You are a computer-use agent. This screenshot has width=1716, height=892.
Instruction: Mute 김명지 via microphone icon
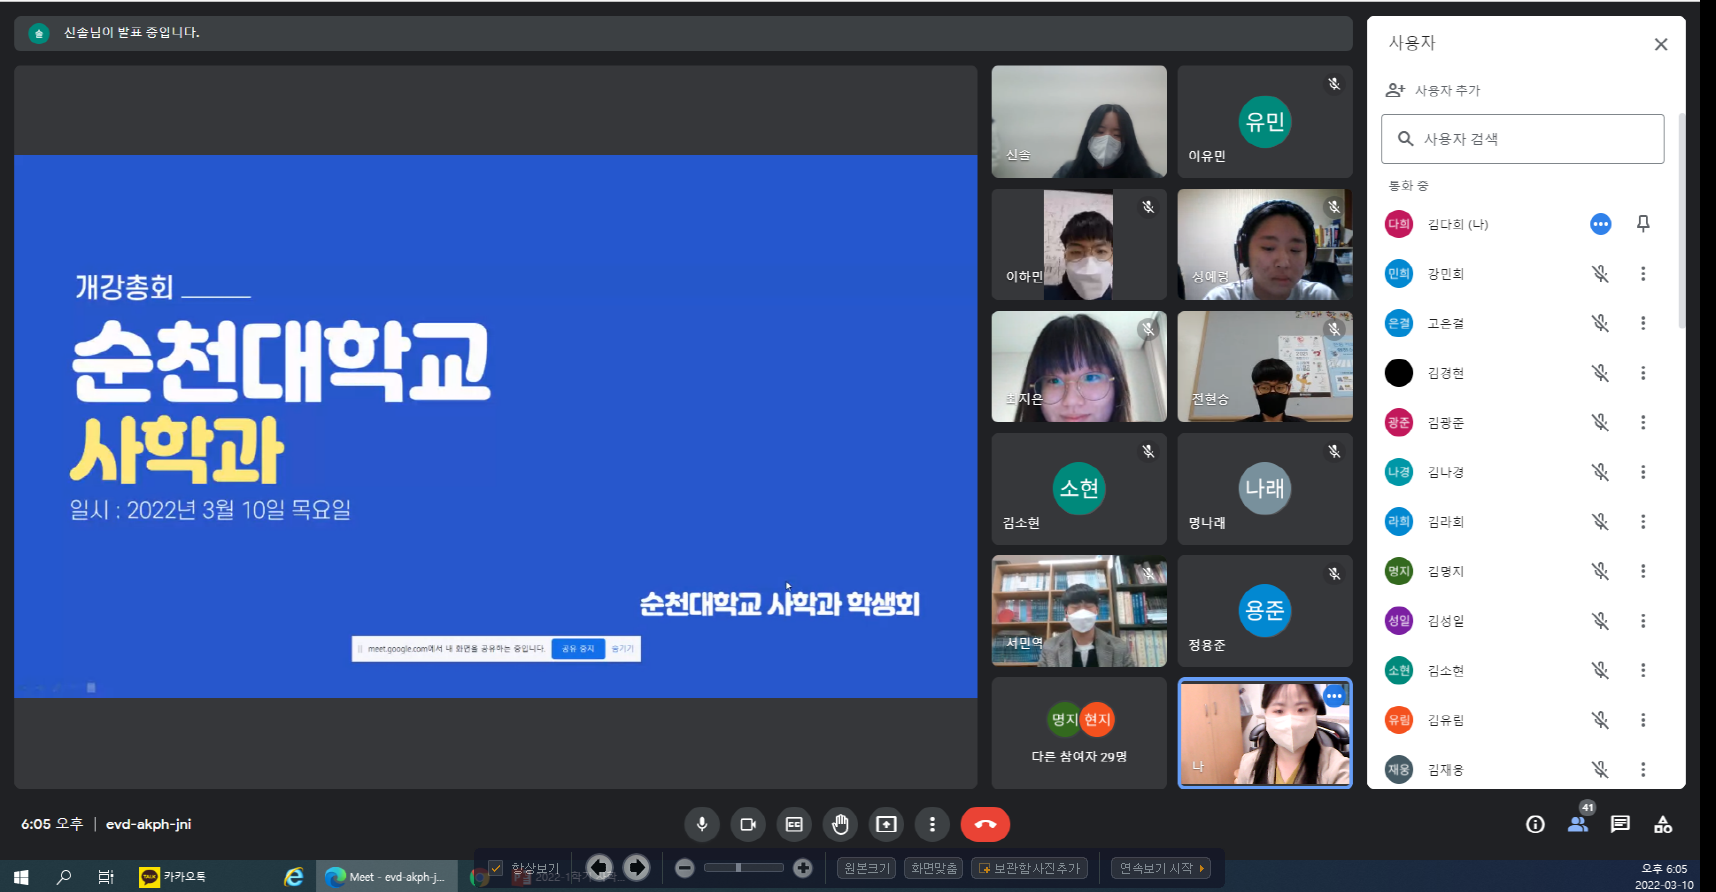(x=1601, y=571)
